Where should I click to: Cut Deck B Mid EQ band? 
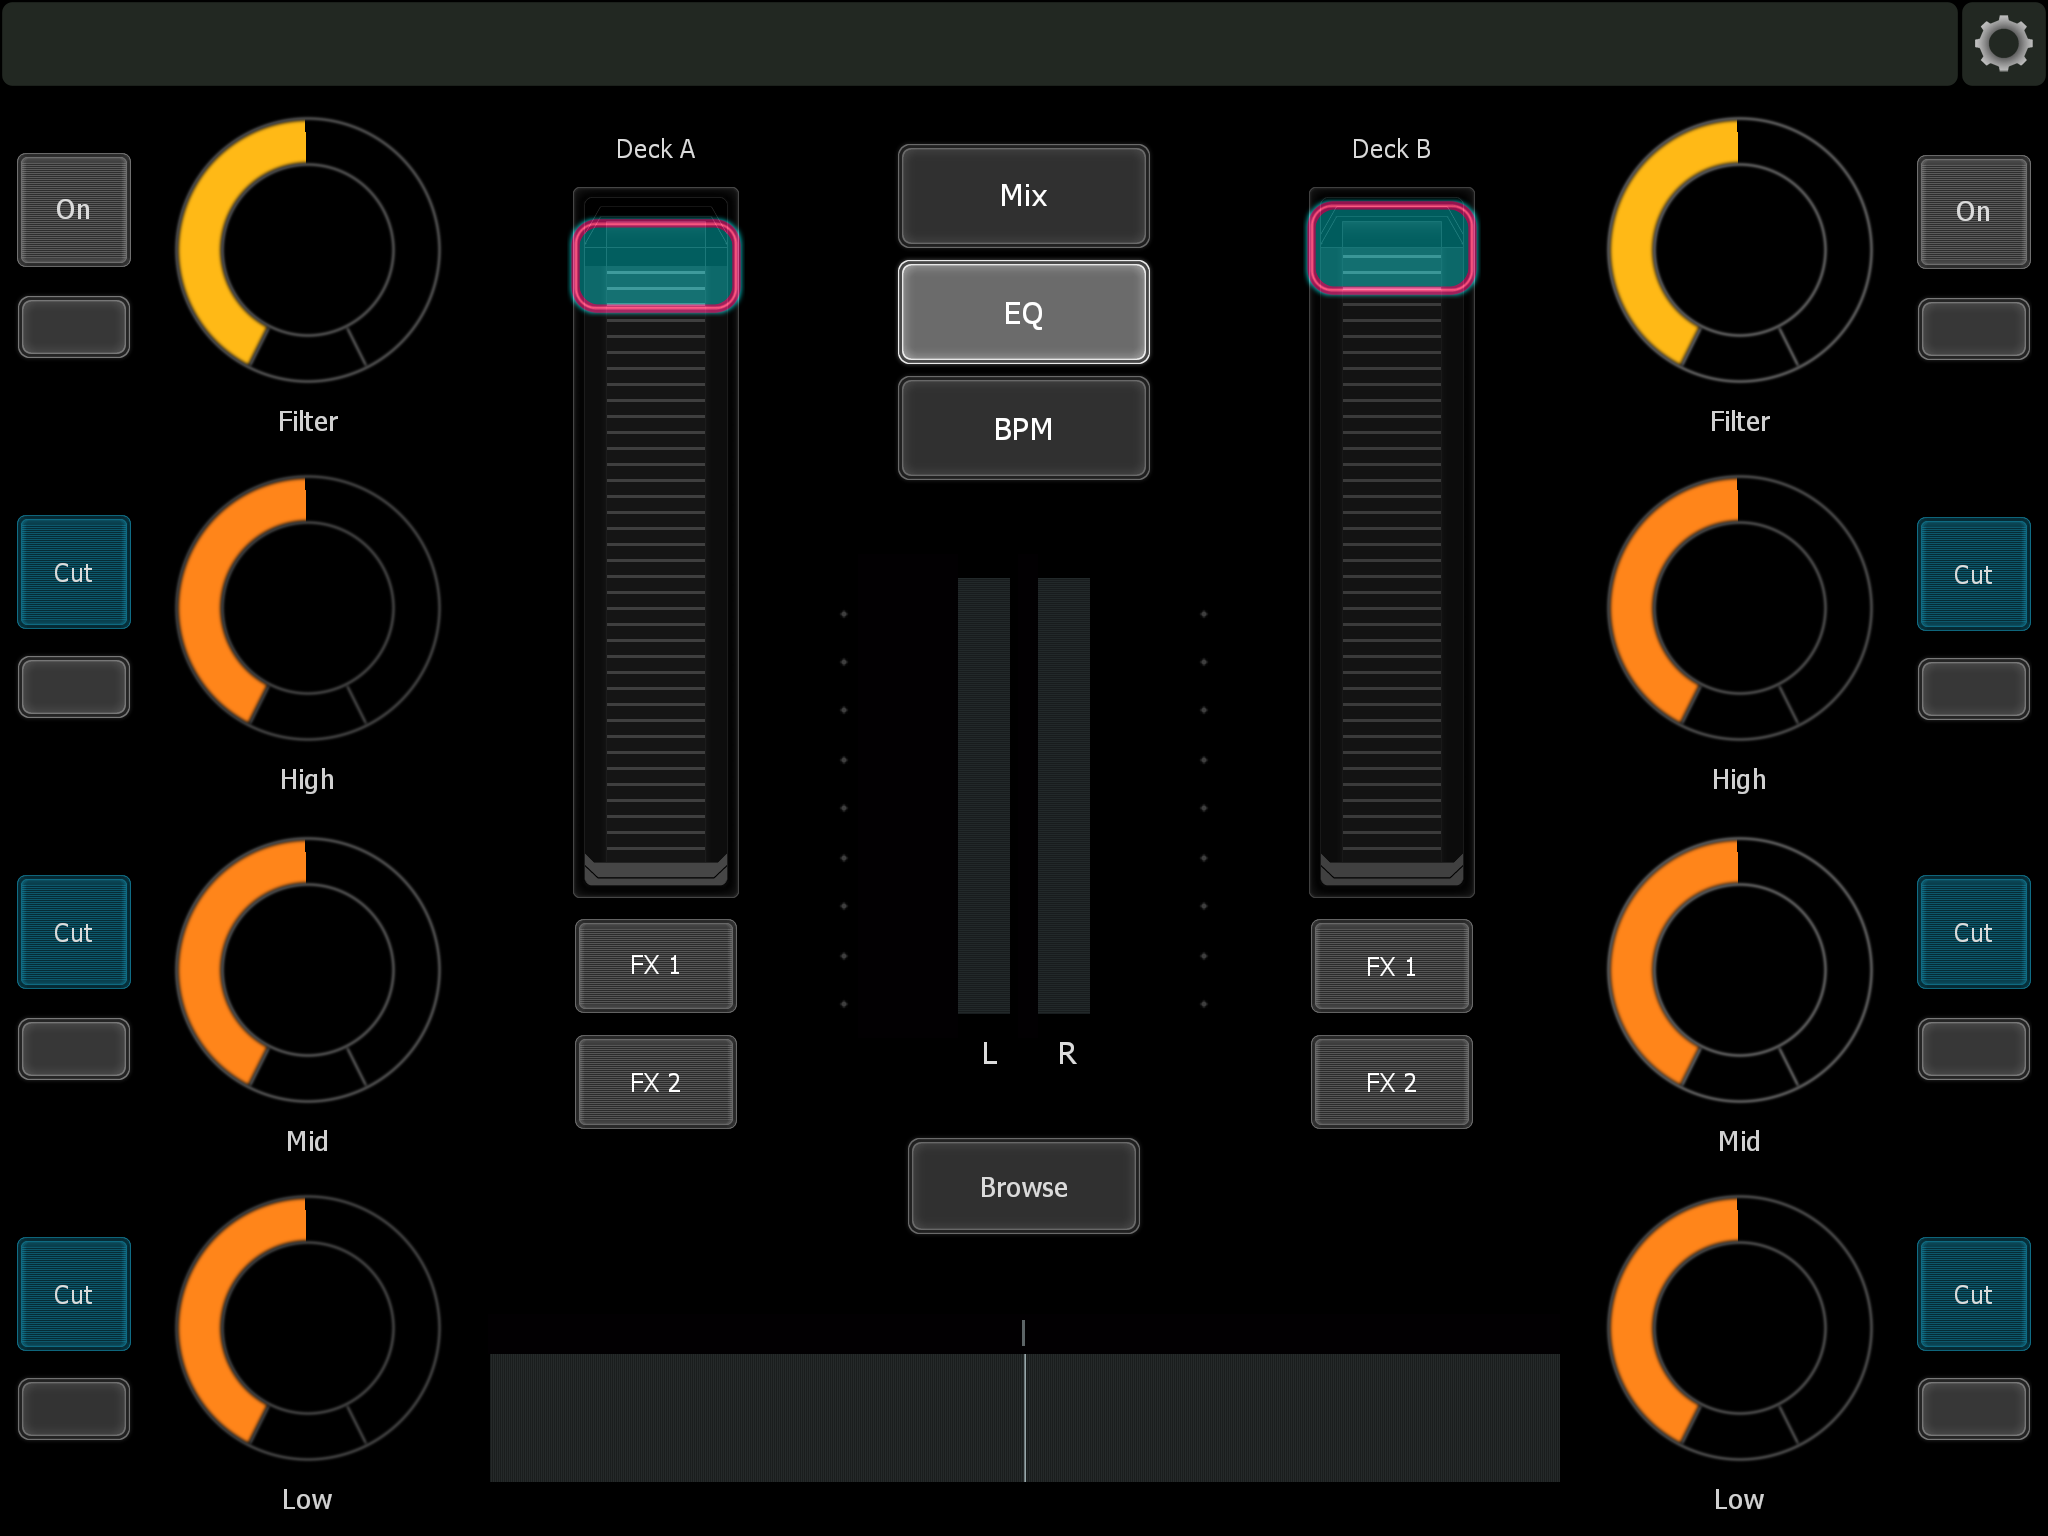click(1973, 932)
